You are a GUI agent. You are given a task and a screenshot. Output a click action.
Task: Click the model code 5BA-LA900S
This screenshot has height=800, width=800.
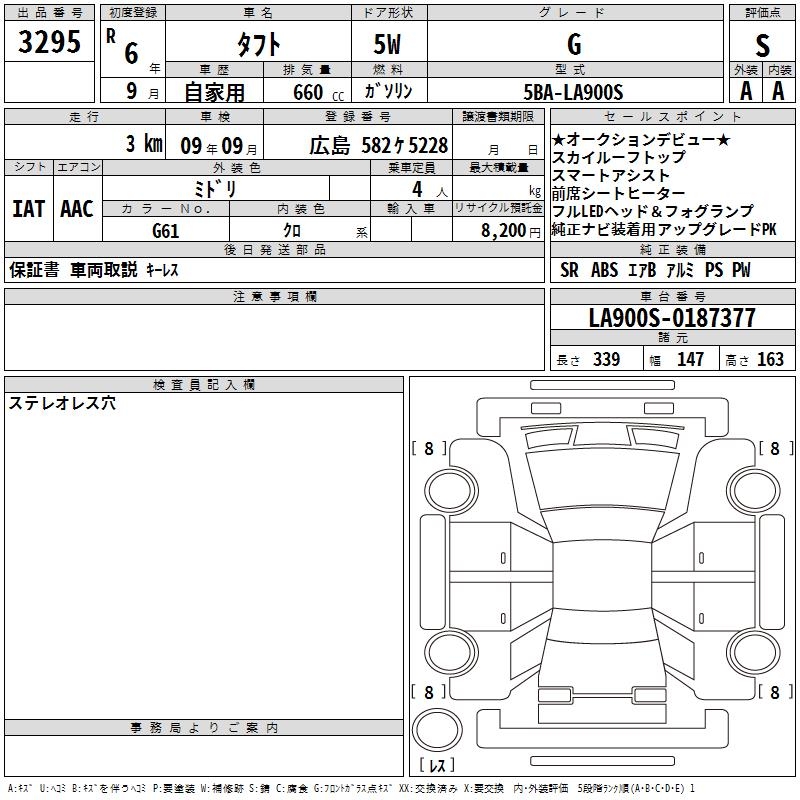(573, 92)
